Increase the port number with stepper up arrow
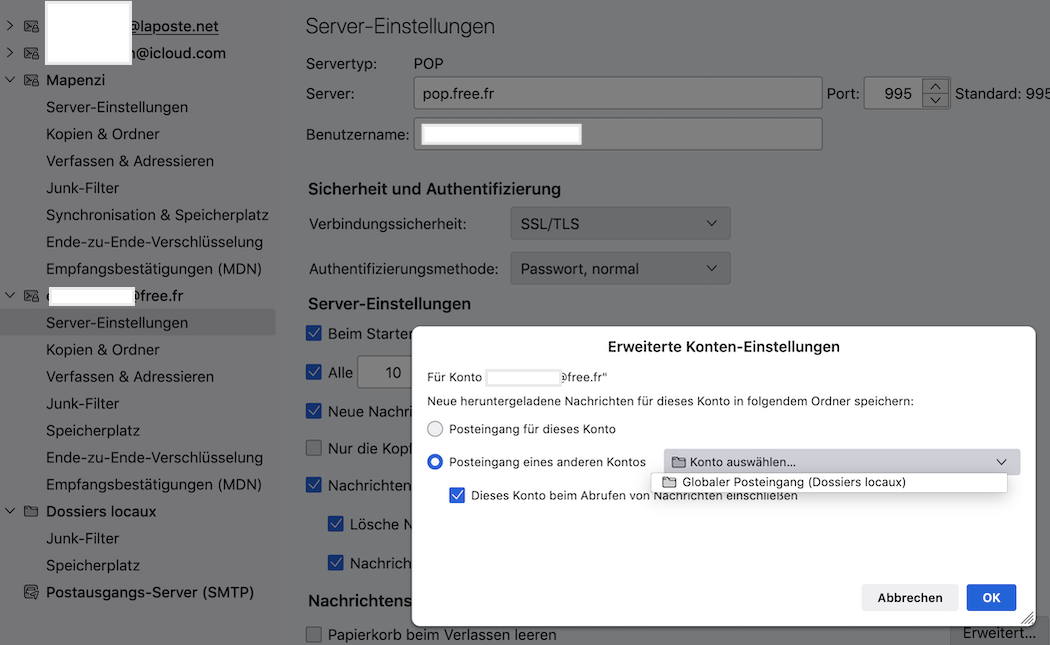Image resolution: width=1050 pixels, height=645 pixels. [x=935, y=86]
